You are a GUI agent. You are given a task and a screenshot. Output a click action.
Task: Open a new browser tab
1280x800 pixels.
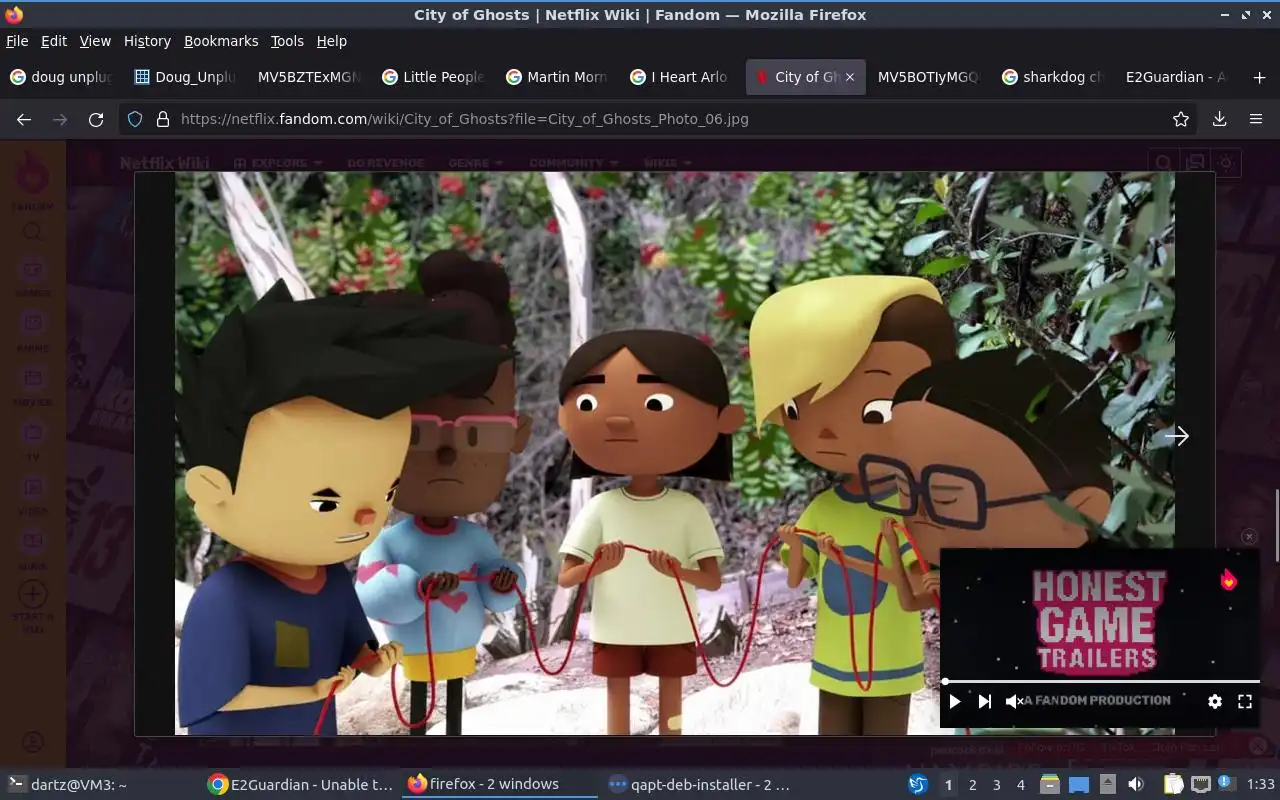click(1259, 77)
